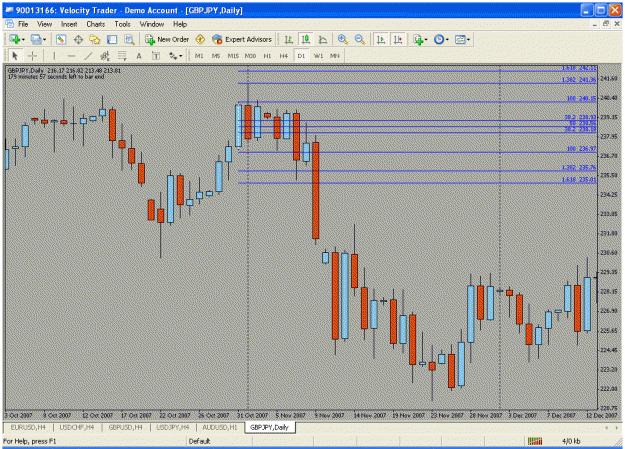Click the Default profile status bar entry
The image size is (625, 449).
(x=199, y=441)
